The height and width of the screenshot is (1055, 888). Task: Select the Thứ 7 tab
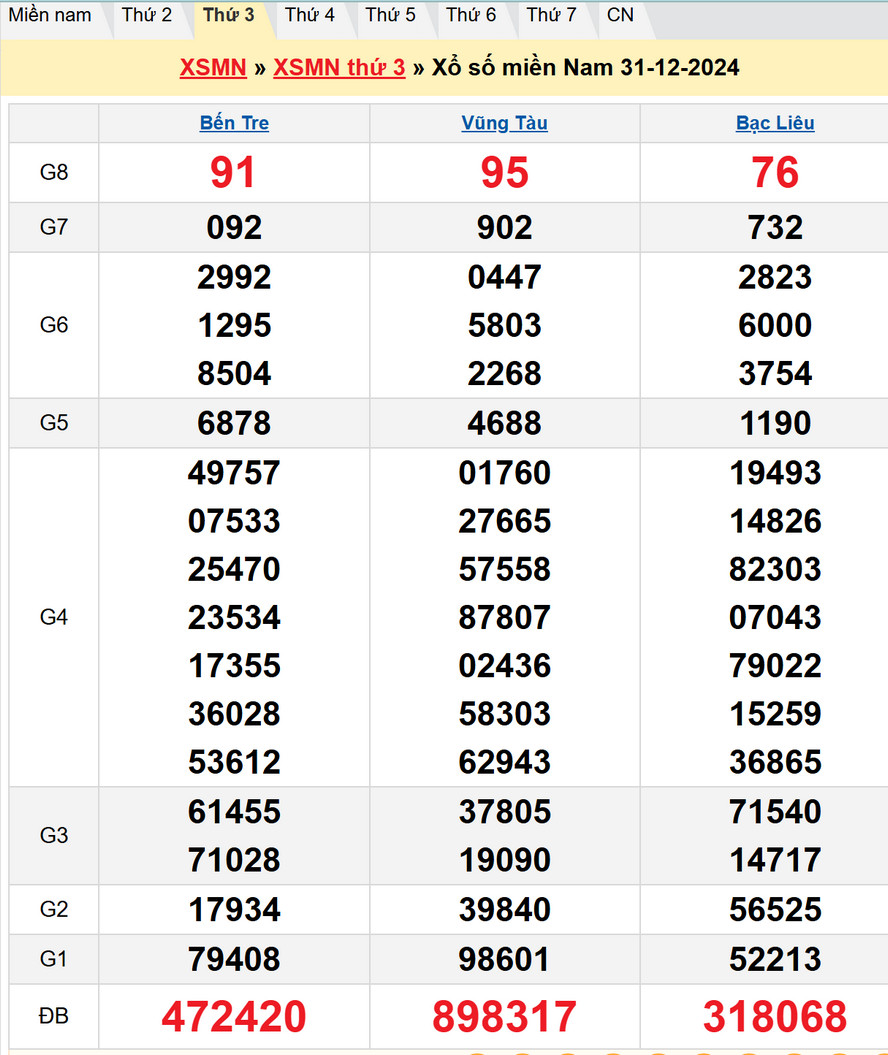point(551,15)
